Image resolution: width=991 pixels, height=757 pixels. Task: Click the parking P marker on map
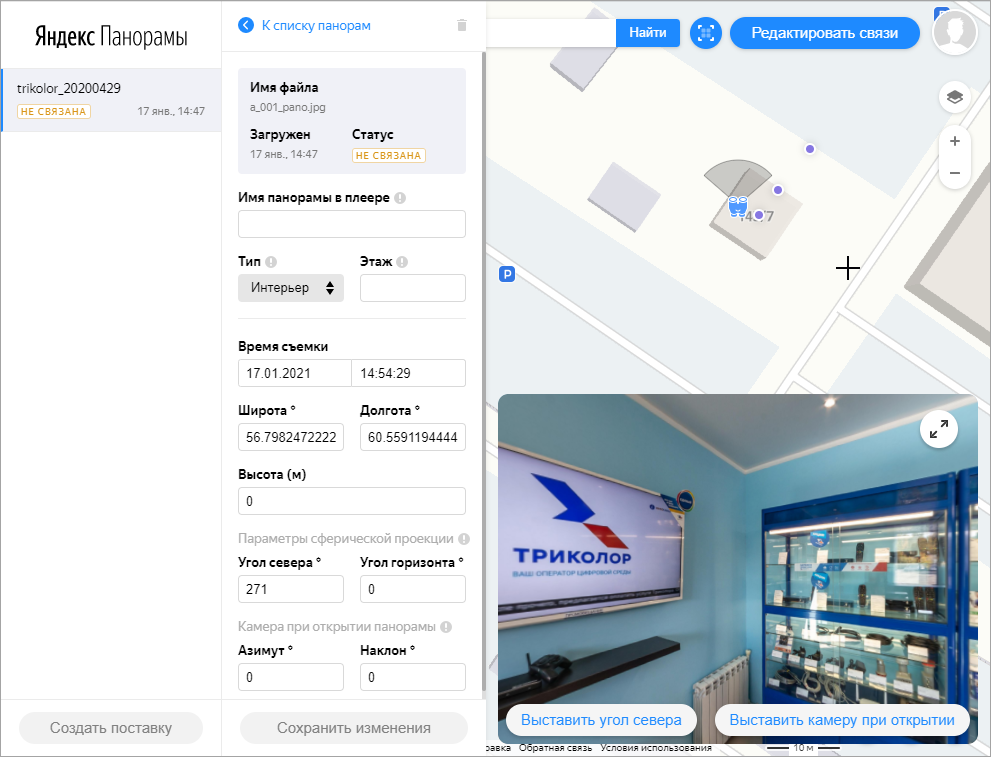(507, 274)
